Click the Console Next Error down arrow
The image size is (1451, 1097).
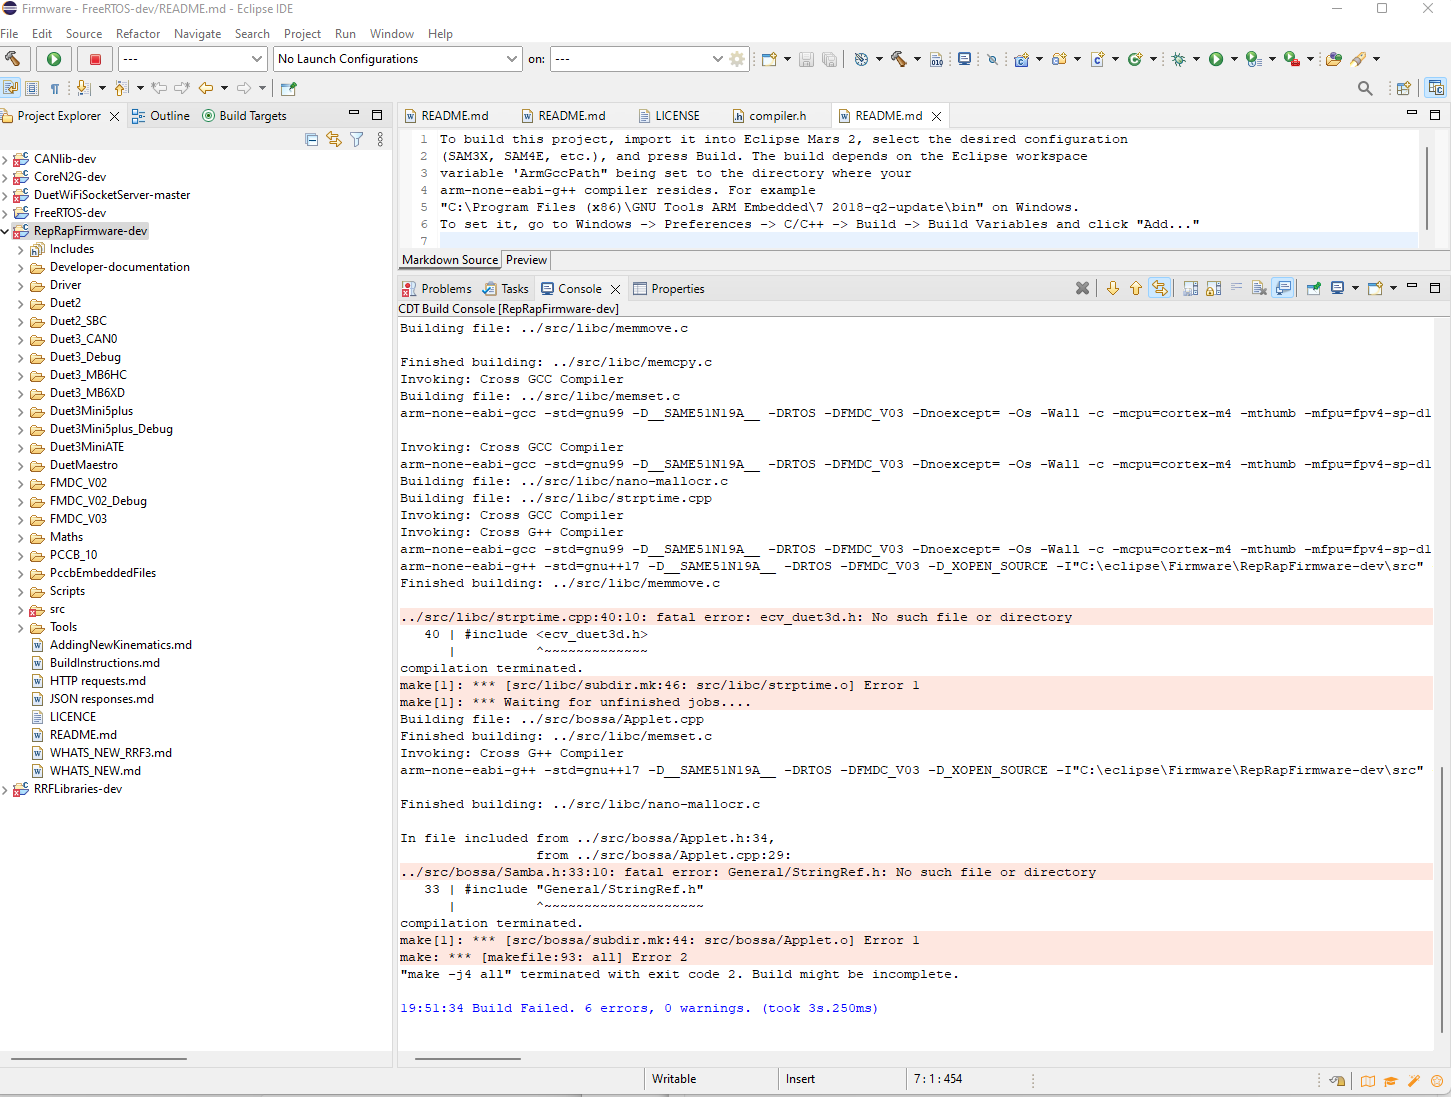1113,288
